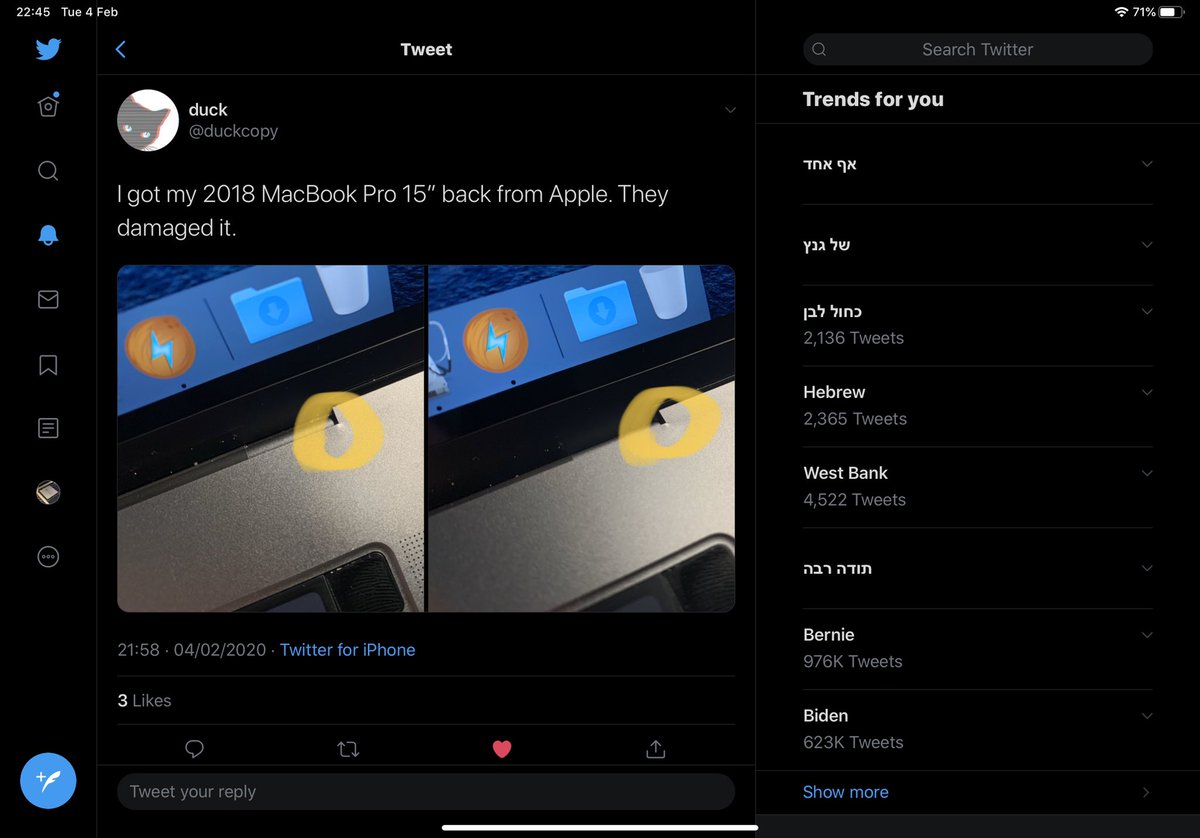Expand options chevron for West Bank trend
The image size is (1200, 838).
[x=1147, y=473]
